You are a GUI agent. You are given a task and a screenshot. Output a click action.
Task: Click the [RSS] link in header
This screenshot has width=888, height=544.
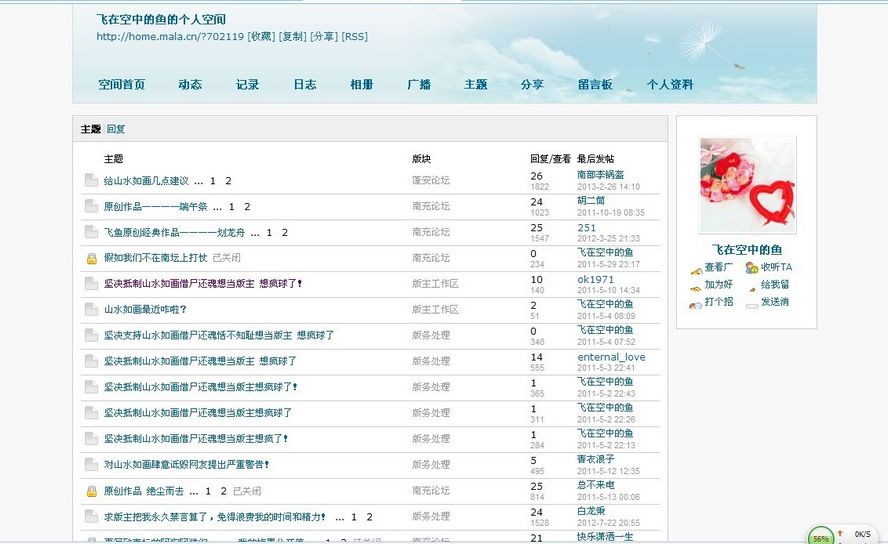click(x=354, y=37)
